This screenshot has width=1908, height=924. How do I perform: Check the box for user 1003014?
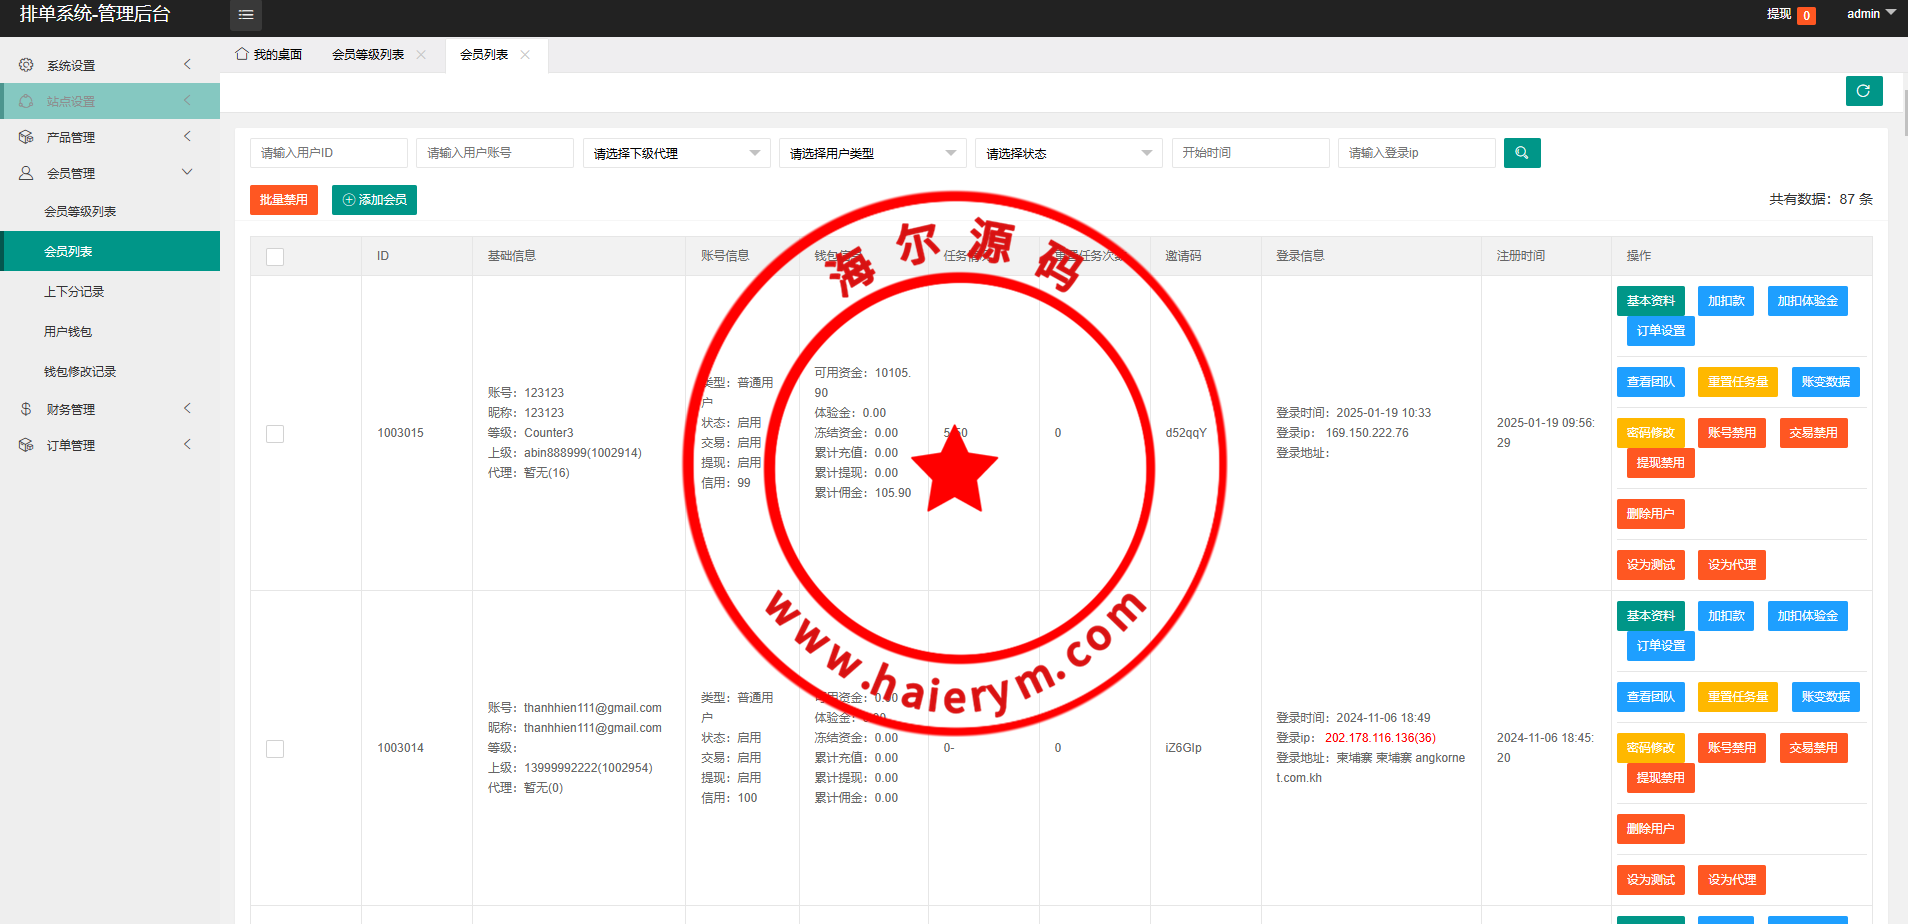click(x=275, y=749)
